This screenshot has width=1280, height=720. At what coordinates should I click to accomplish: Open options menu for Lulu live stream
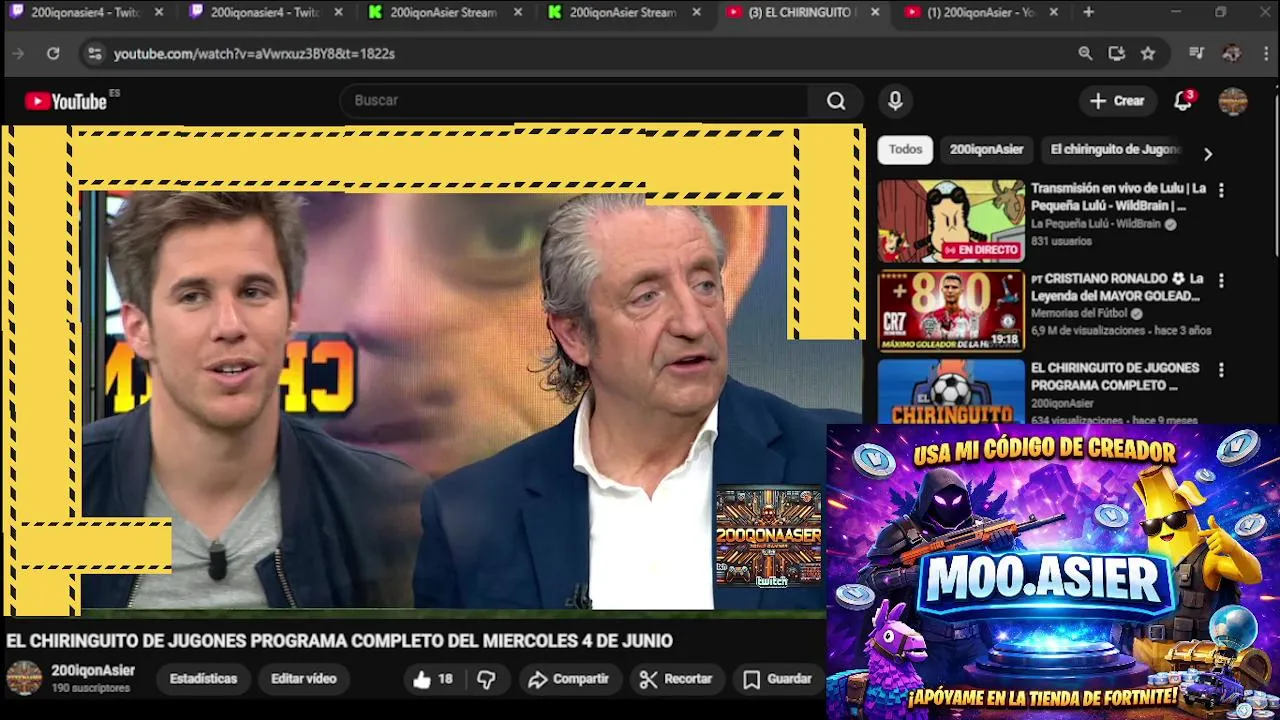(1220, 190)
